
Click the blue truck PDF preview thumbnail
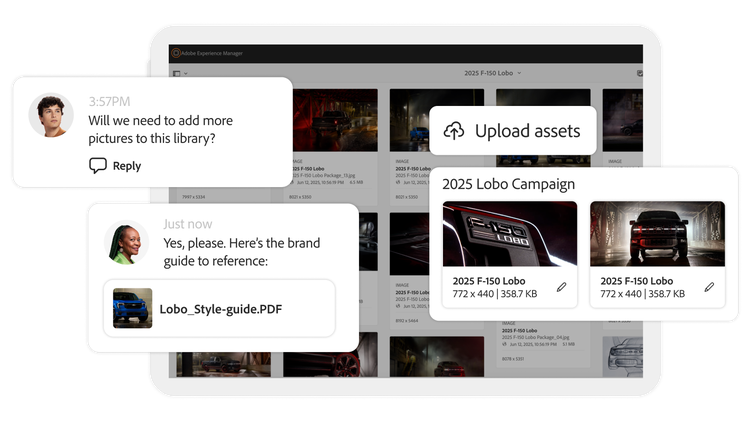133,308
